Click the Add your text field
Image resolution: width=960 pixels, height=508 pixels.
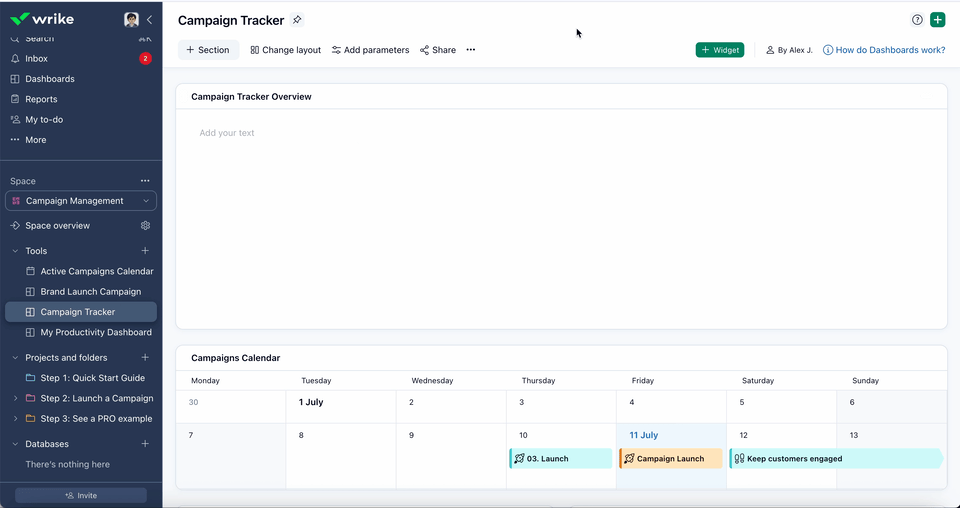[227, 133]
